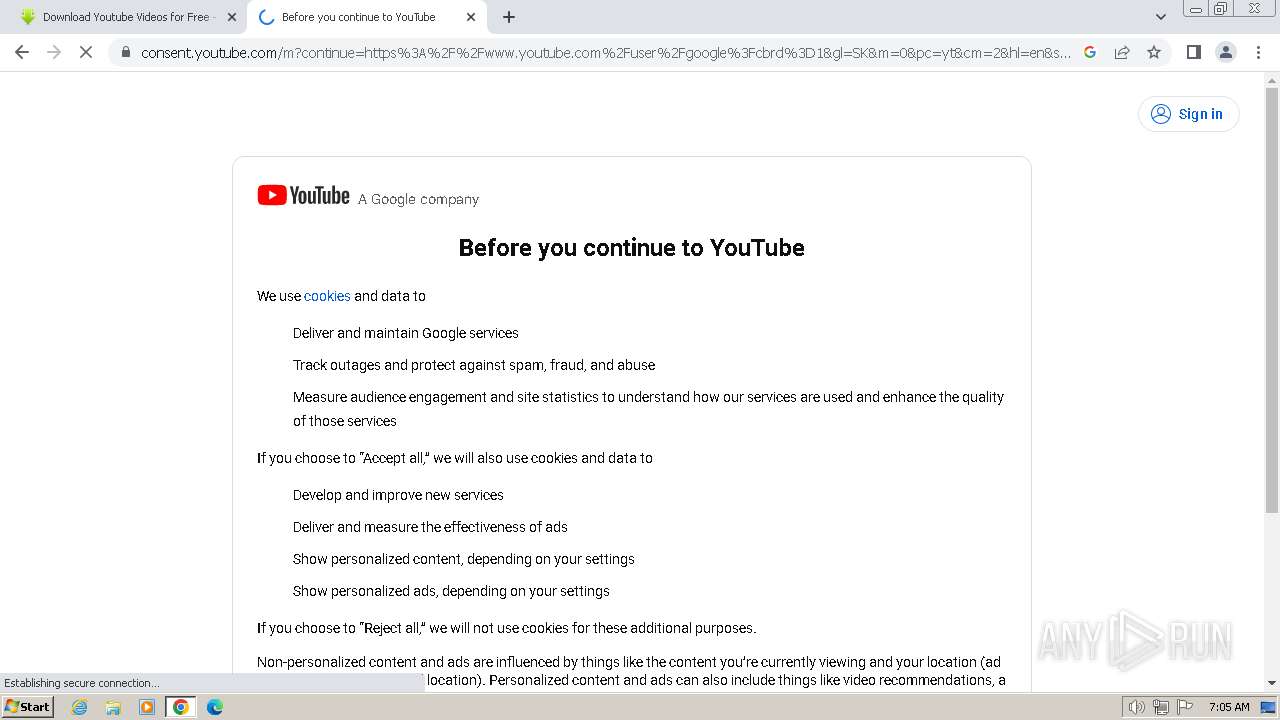Open Chrome three-dot menu
Viewport: 1280px width, 720px height.
pos(1258,52)
